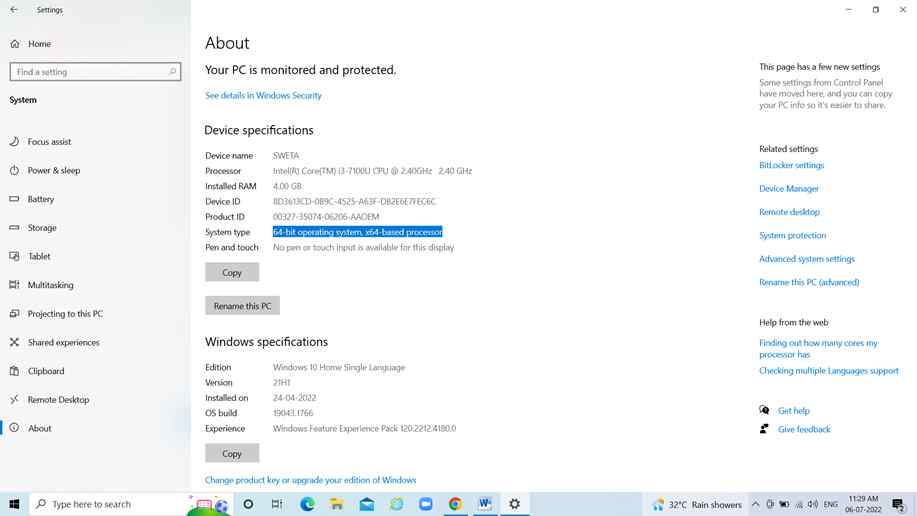This screenshot has width=917, height=516.
Task: Show hidden system tray icons
Action: pos(756,504)
